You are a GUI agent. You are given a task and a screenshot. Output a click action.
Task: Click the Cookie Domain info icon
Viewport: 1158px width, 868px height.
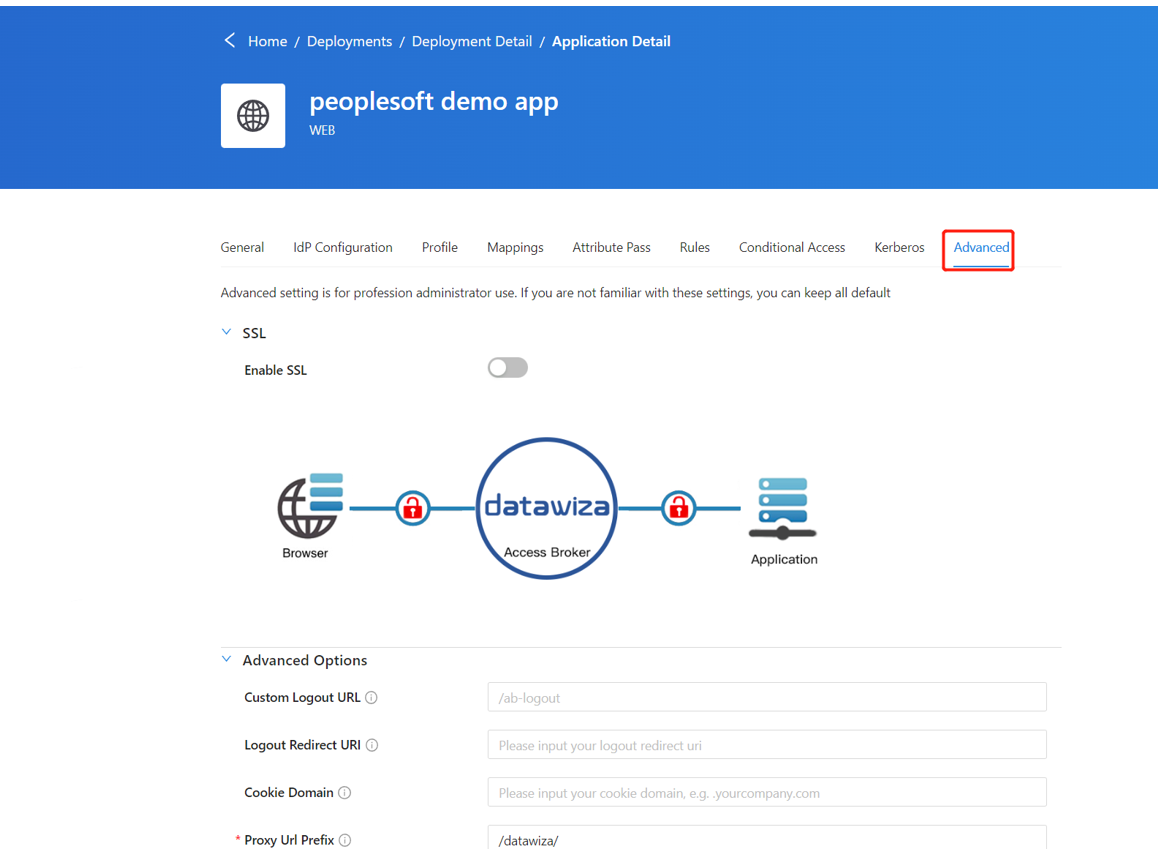click(344, 792)
